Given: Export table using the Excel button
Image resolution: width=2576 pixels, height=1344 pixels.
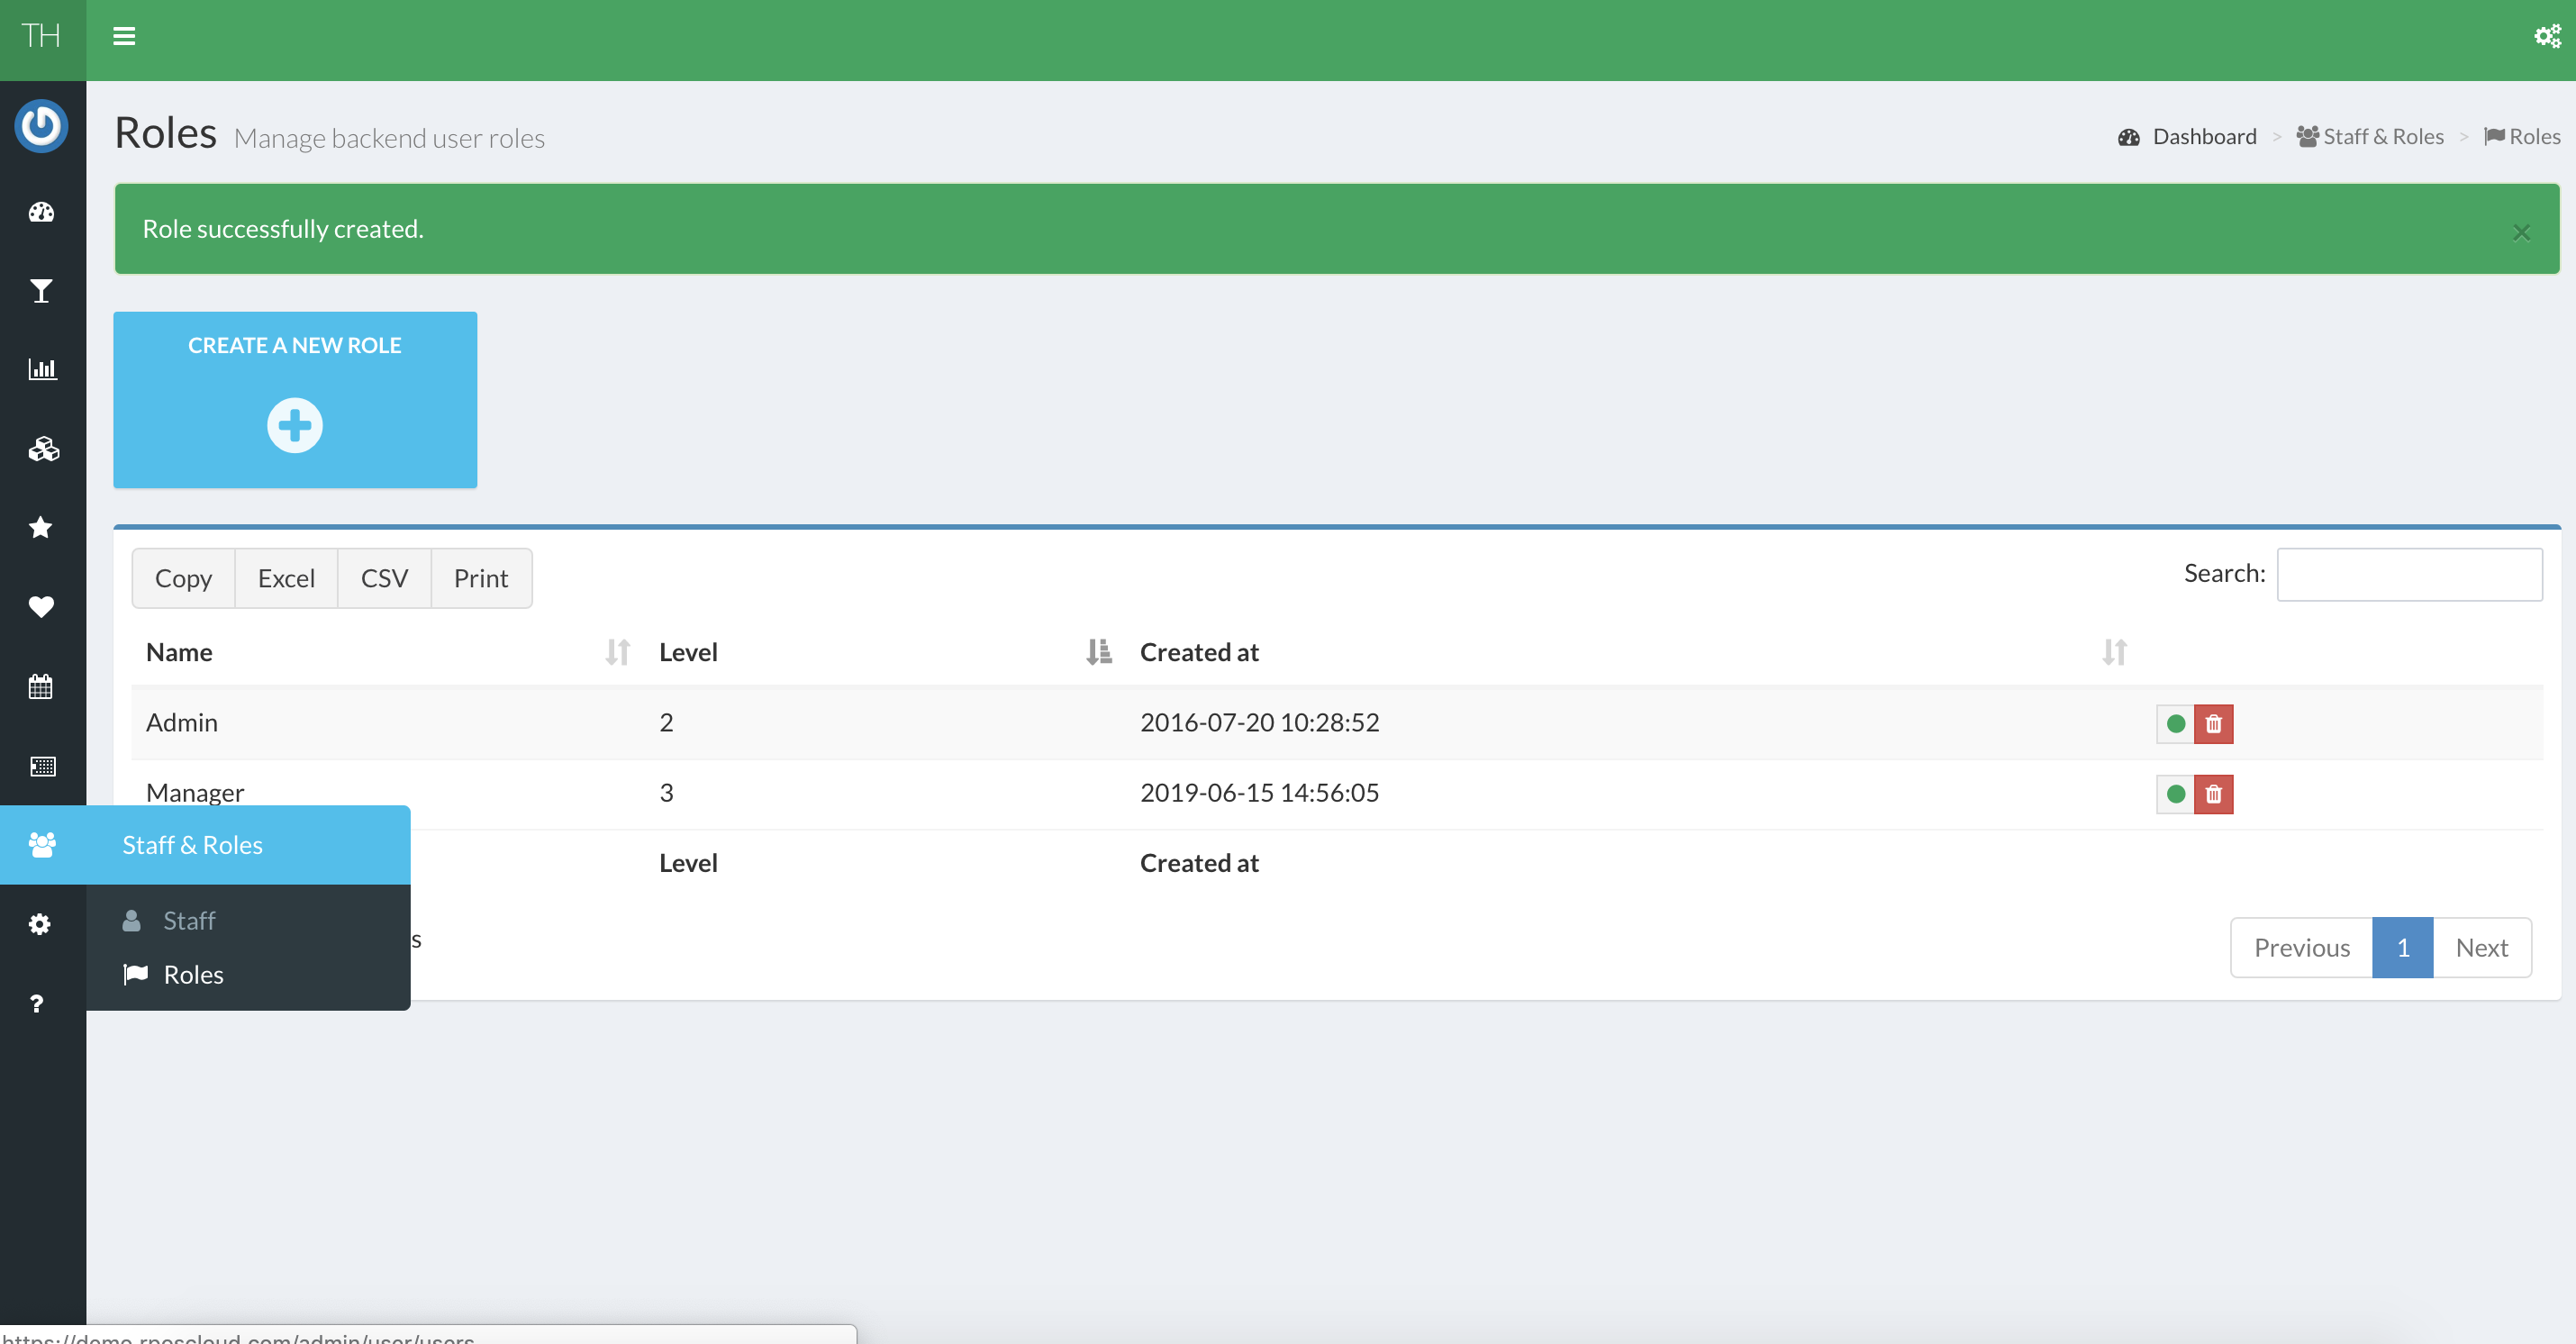Looking at the screenshot, I should (x=286, y=578).
